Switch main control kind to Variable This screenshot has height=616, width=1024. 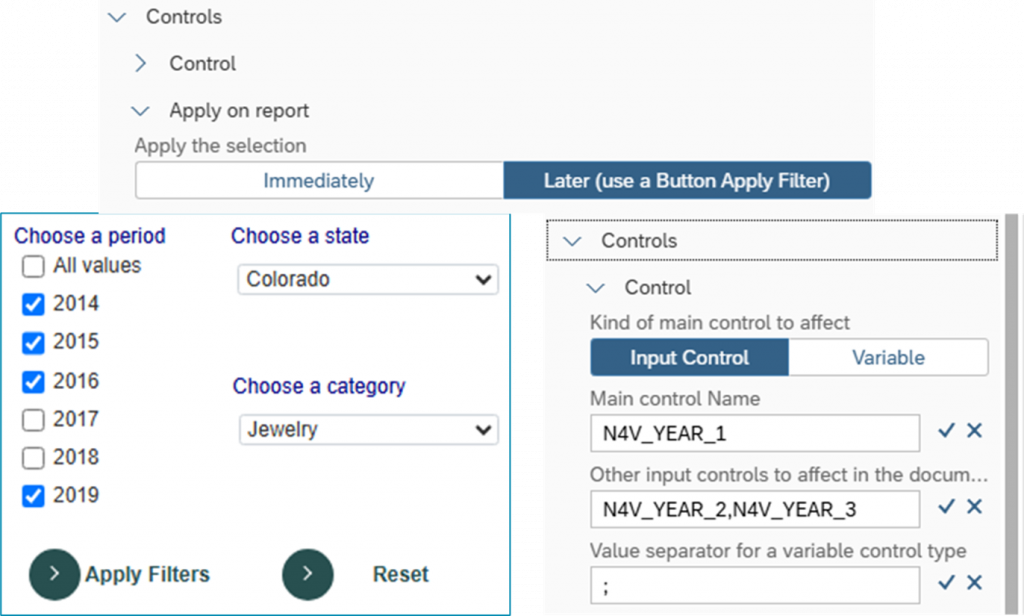888,358
